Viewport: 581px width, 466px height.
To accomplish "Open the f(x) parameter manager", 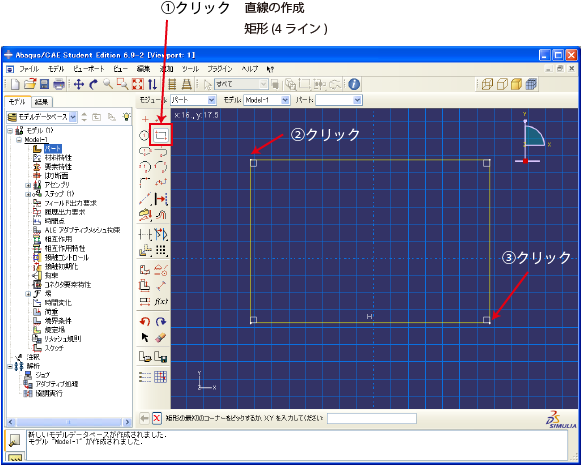I will 161,302.
